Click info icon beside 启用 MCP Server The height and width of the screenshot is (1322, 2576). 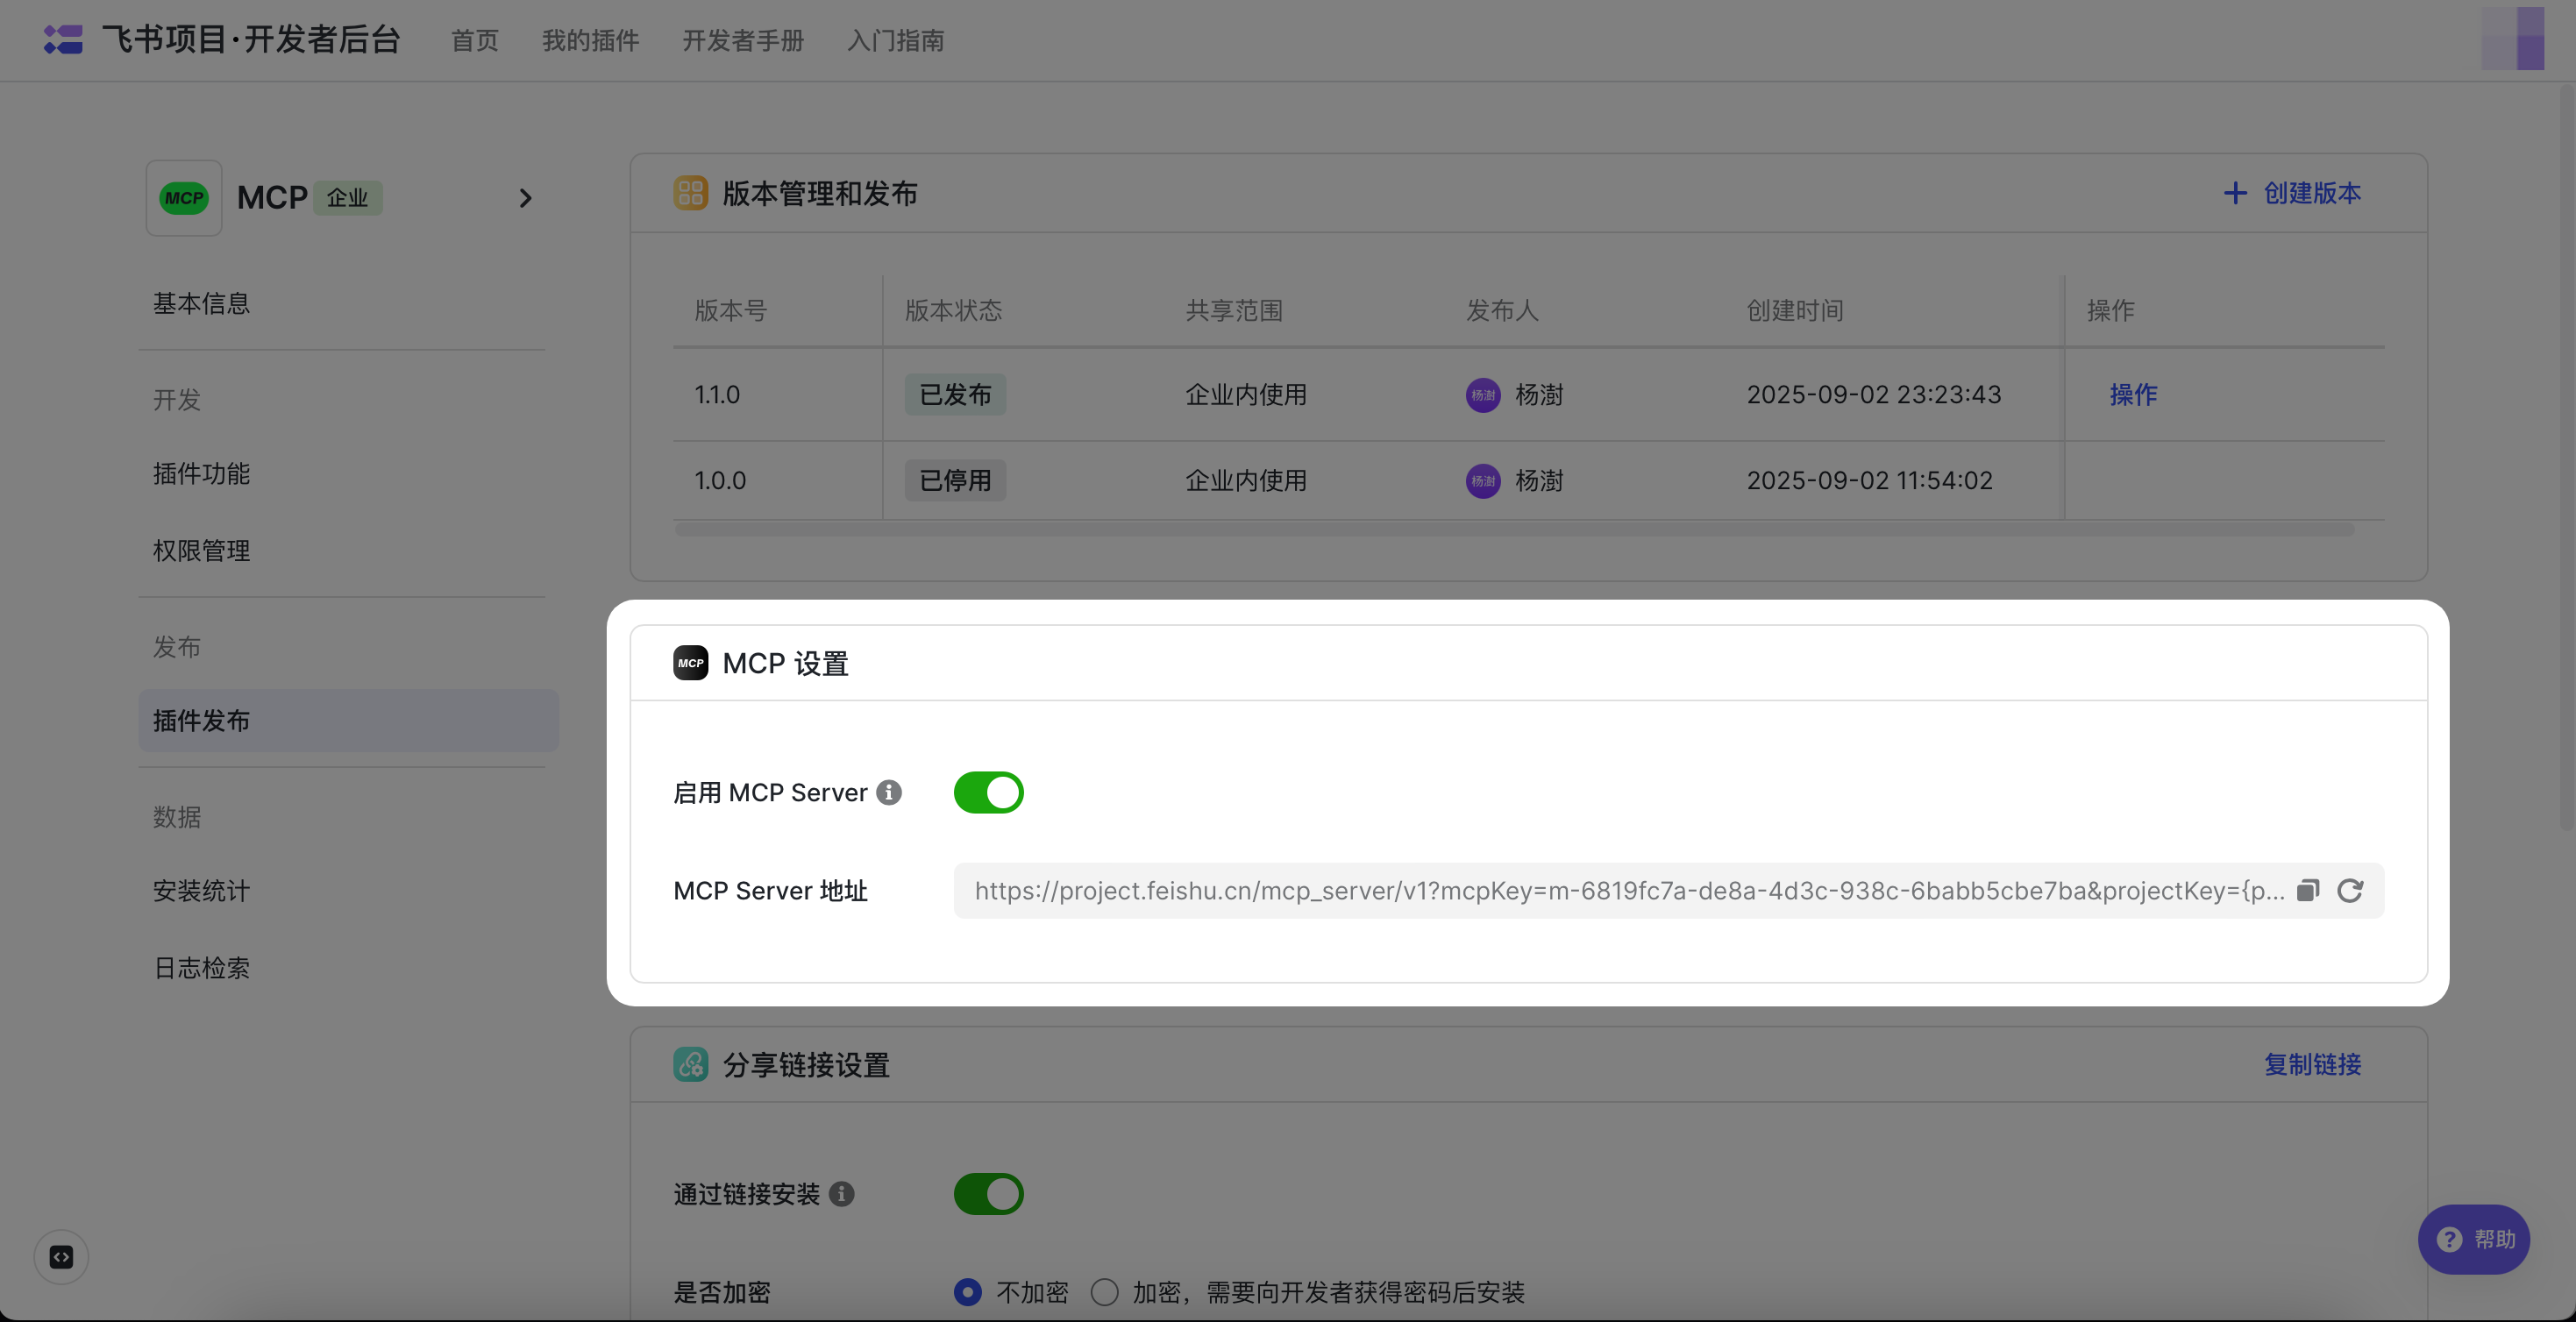(x=889, y=793)
